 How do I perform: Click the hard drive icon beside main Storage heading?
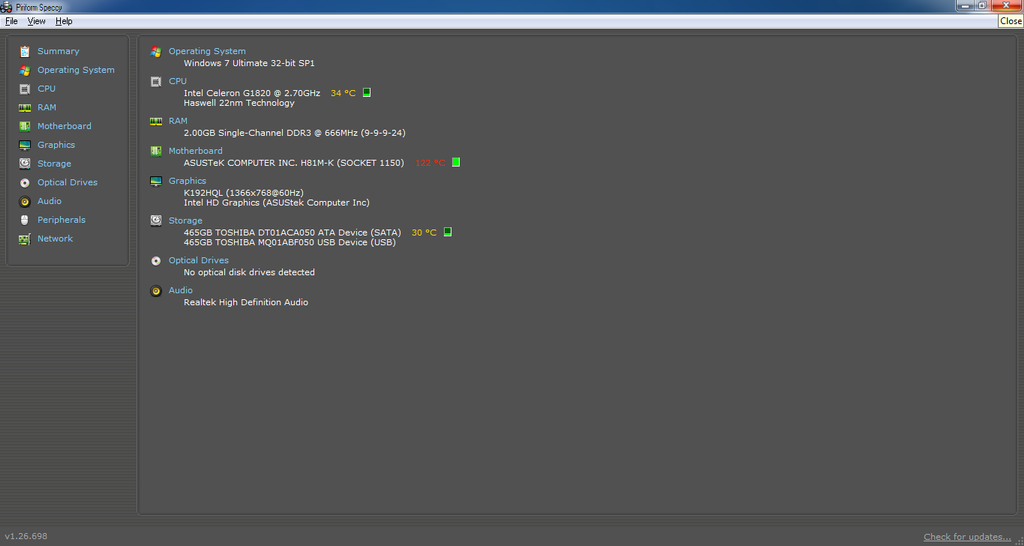[x=156, y=221]
